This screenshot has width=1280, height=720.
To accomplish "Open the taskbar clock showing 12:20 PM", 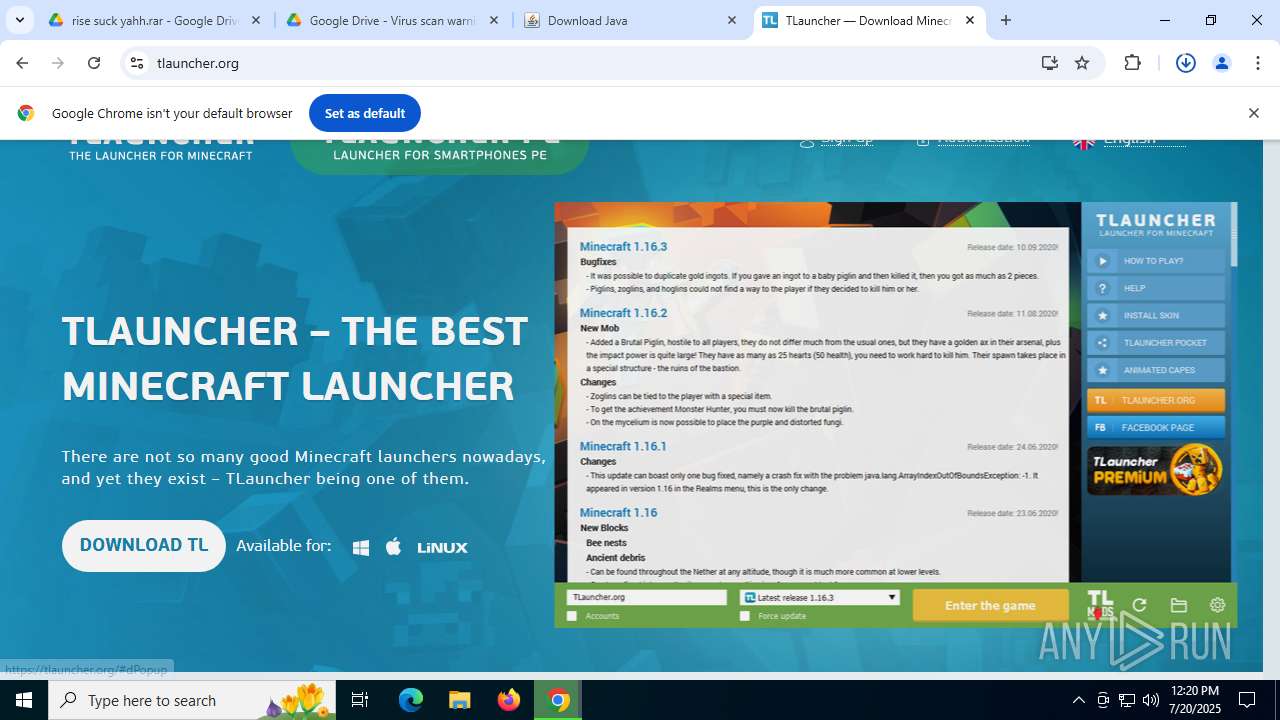I will pyautogui.click(x=1193, y=700).
